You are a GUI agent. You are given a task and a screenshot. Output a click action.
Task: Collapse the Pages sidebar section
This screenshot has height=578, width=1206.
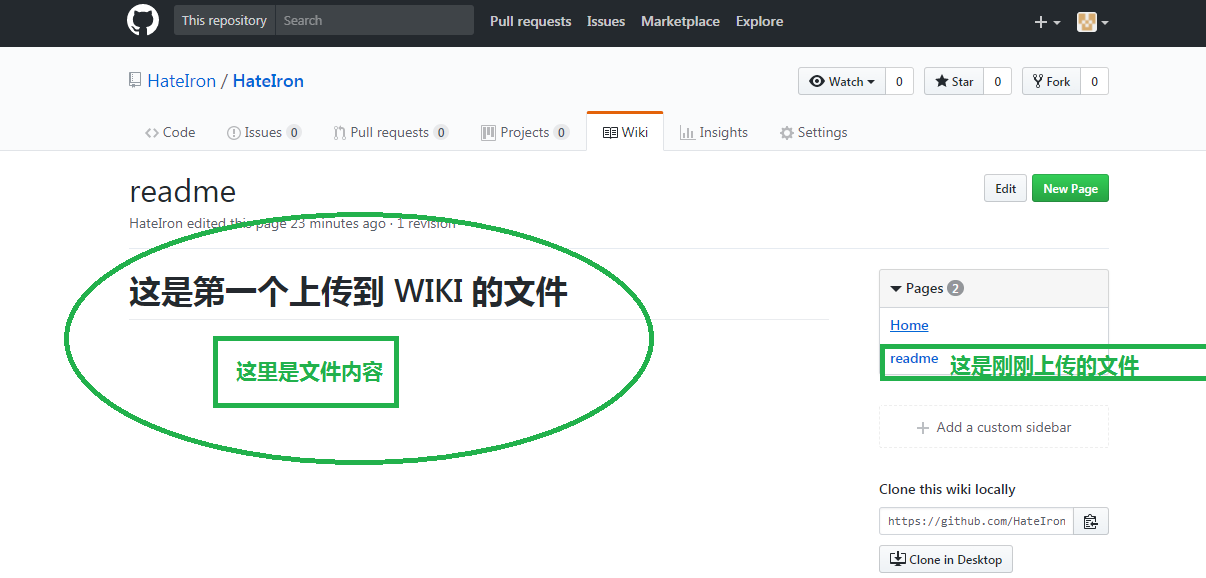coord(896,288)
